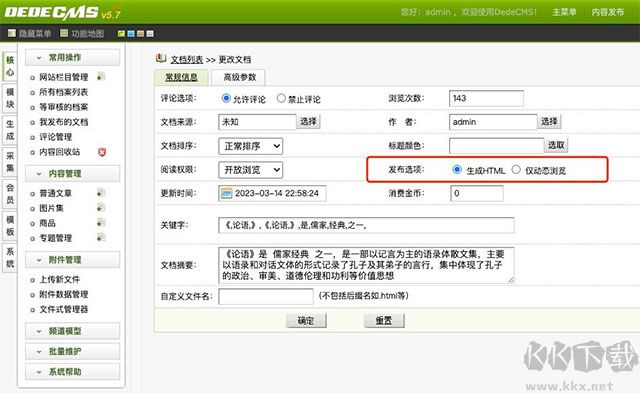Click 选择 button next to 作者 field

[x=549, y=121]
